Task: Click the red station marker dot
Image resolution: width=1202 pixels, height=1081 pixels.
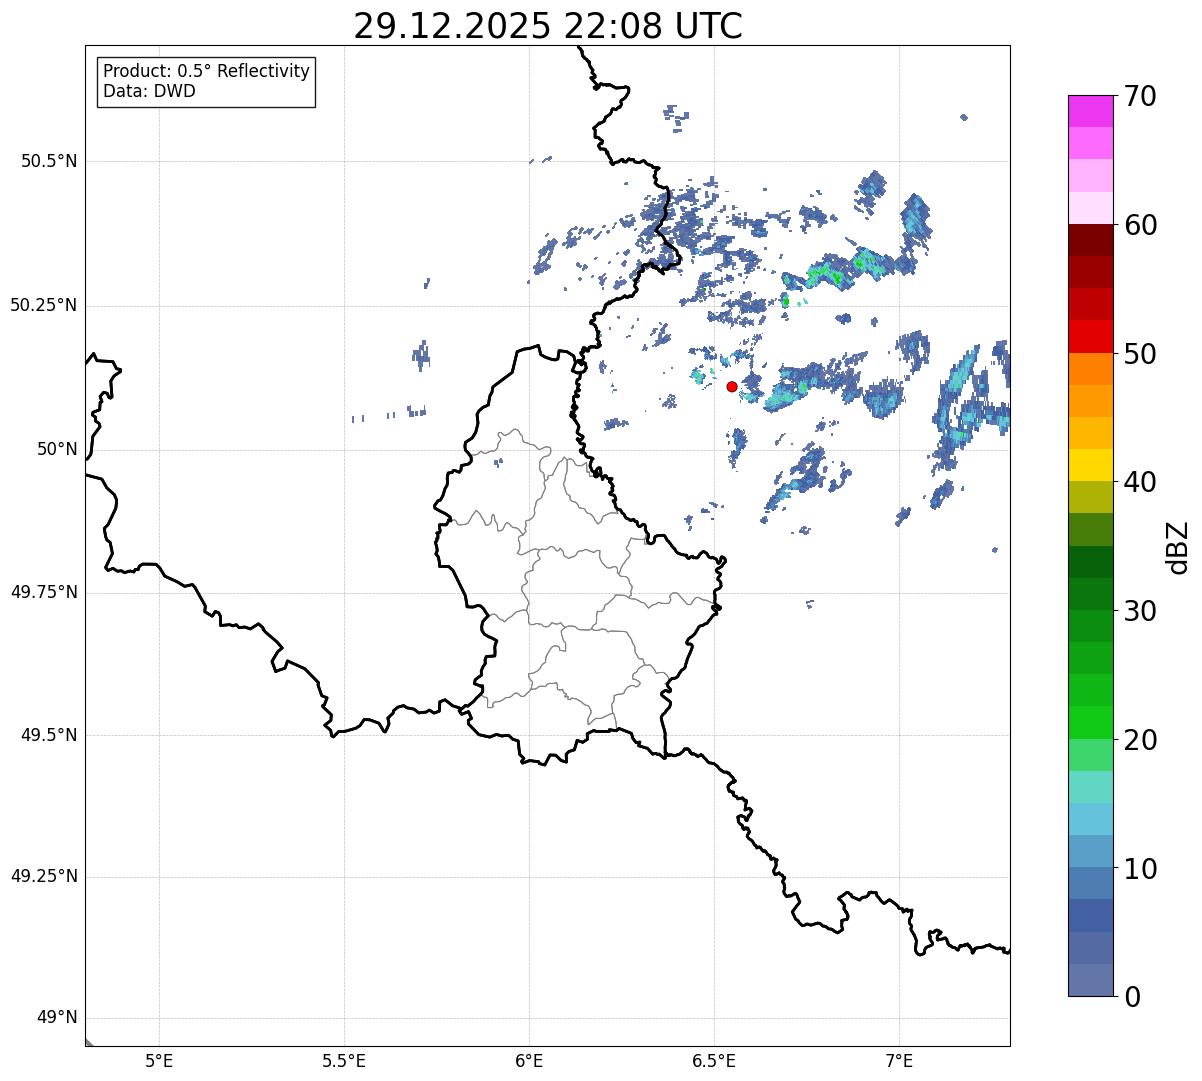Action: click(732, 386)
